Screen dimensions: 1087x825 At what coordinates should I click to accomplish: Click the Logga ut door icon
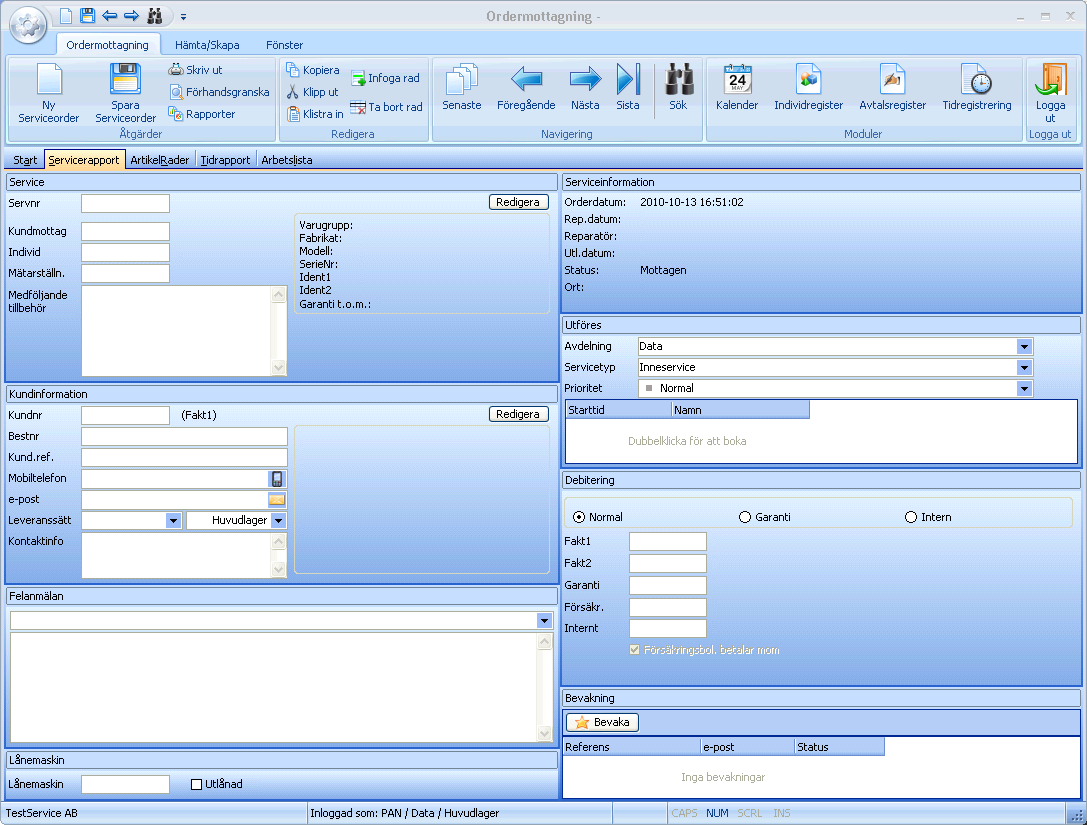pos(1050,80)
